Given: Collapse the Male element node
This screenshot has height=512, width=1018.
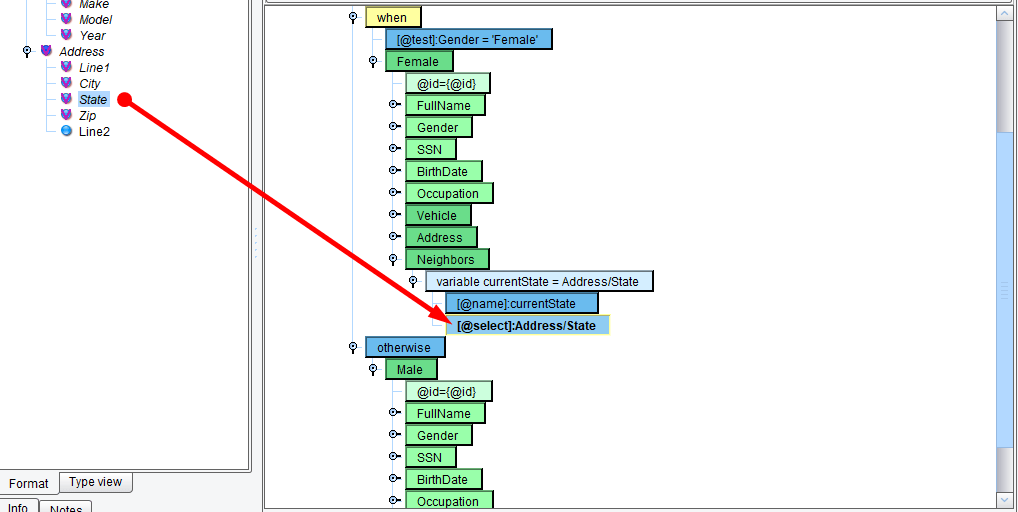Looking at the screenshot, I should (373, 369).
